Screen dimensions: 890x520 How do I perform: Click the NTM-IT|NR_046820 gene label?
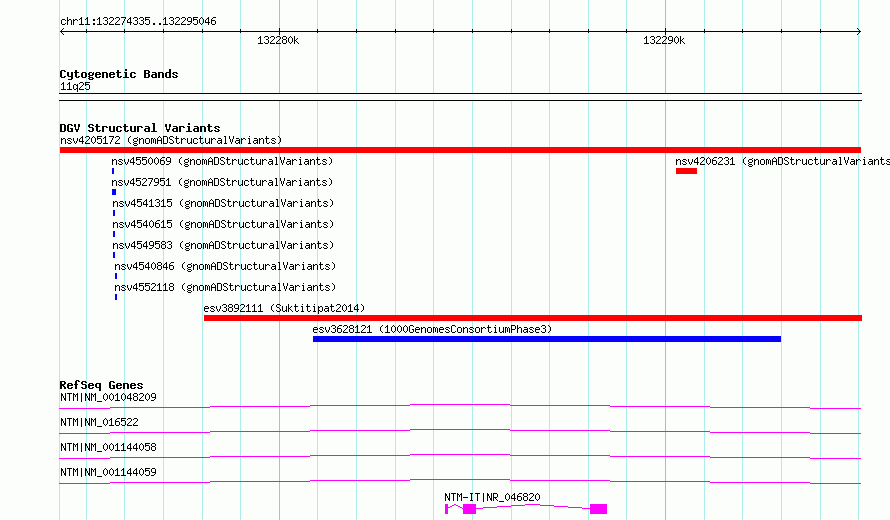click(x=492, y=497)
